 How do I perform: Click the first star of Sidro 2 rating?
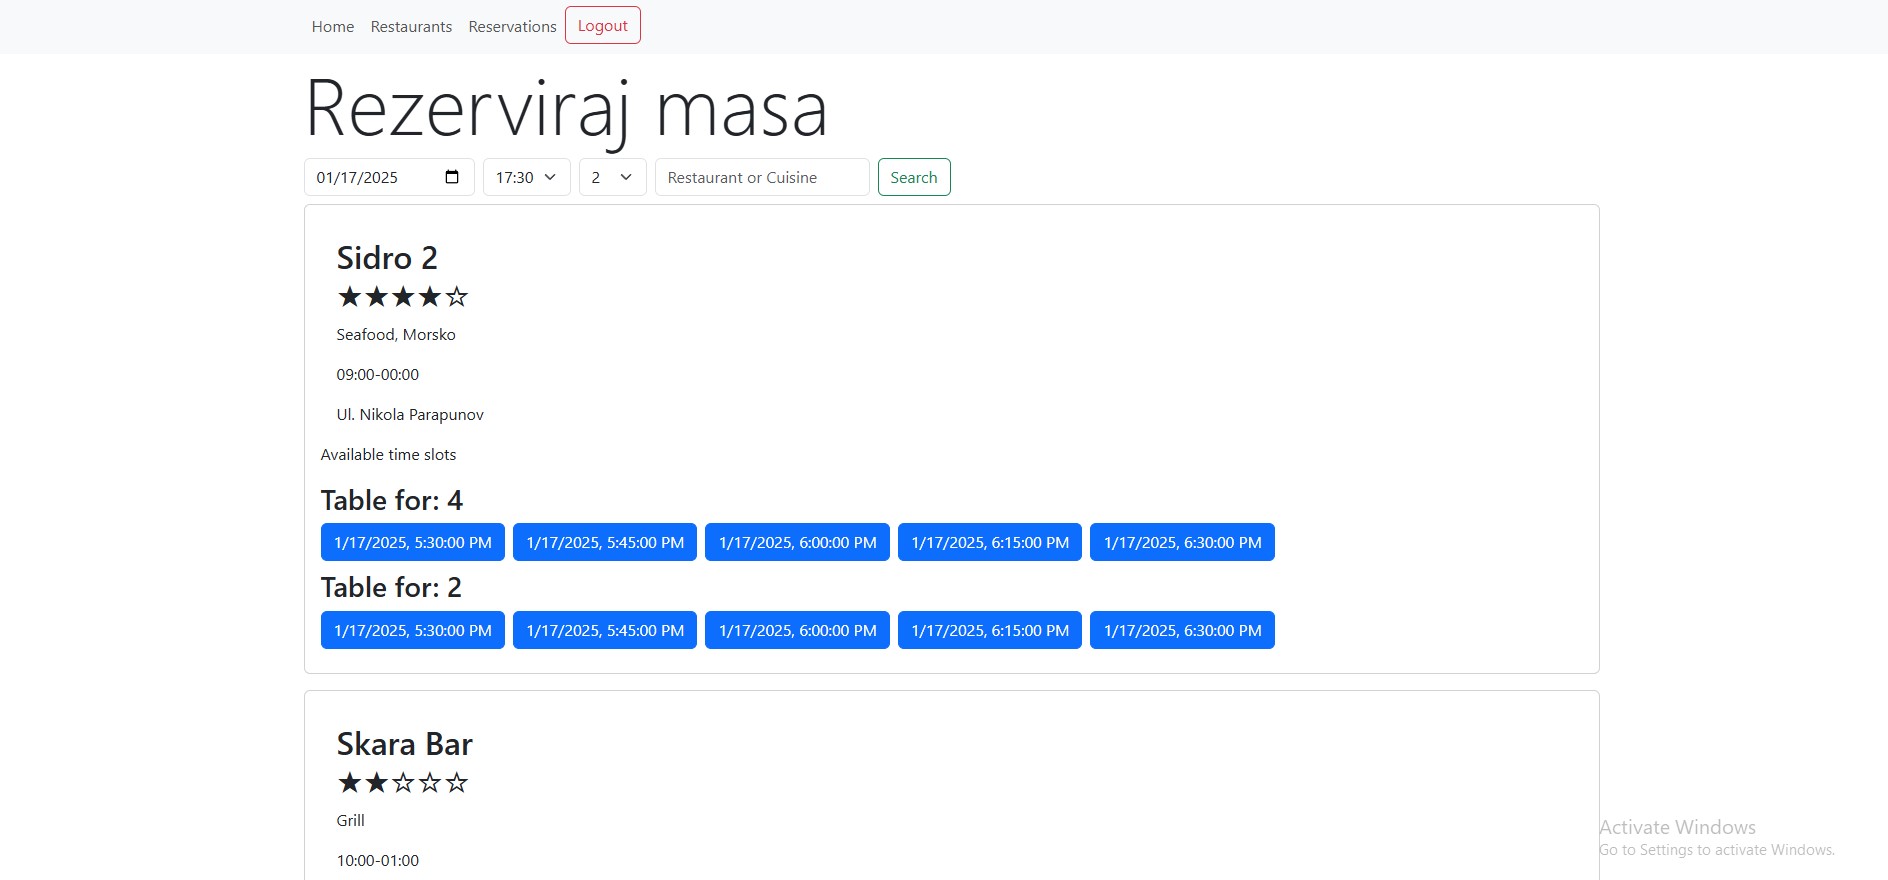pos(349,297)
